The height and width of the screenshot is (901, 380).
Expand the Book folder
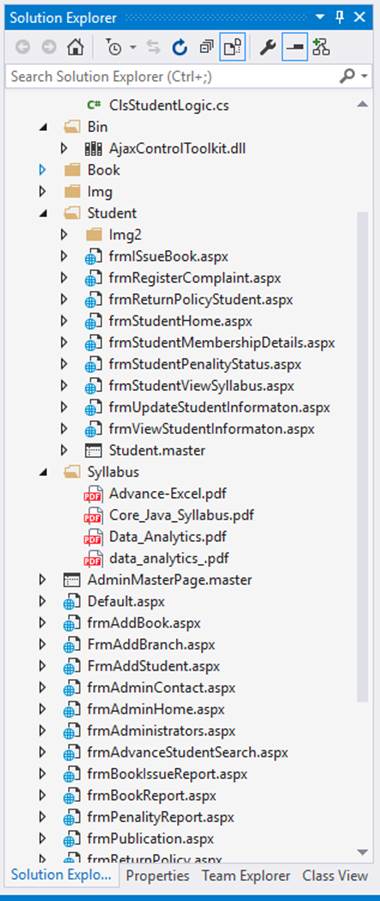[41, 170]
